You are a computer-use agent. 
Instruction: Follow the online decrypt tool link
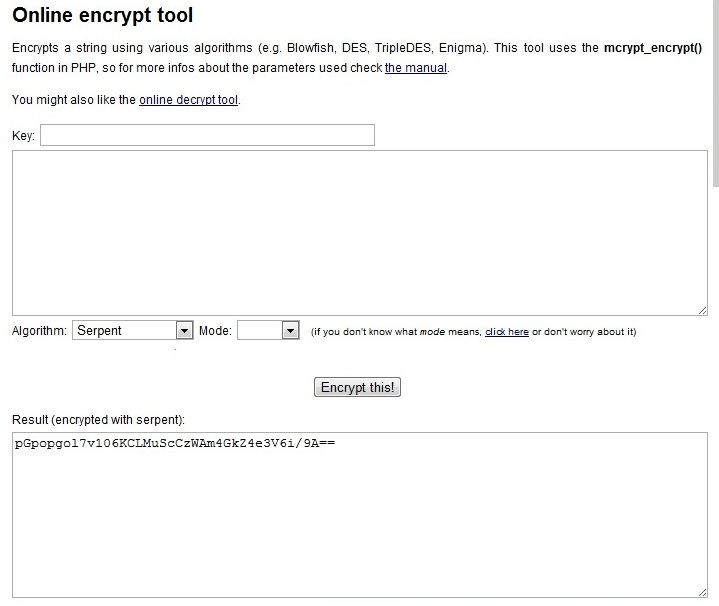[188, 100]
